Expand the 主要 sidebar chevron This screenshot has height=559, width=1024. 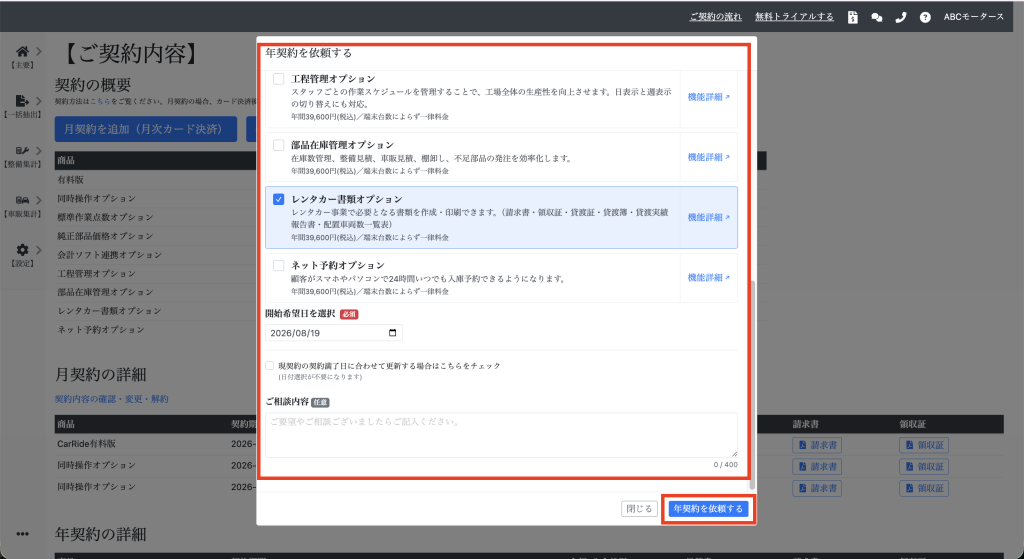(39, 51)
